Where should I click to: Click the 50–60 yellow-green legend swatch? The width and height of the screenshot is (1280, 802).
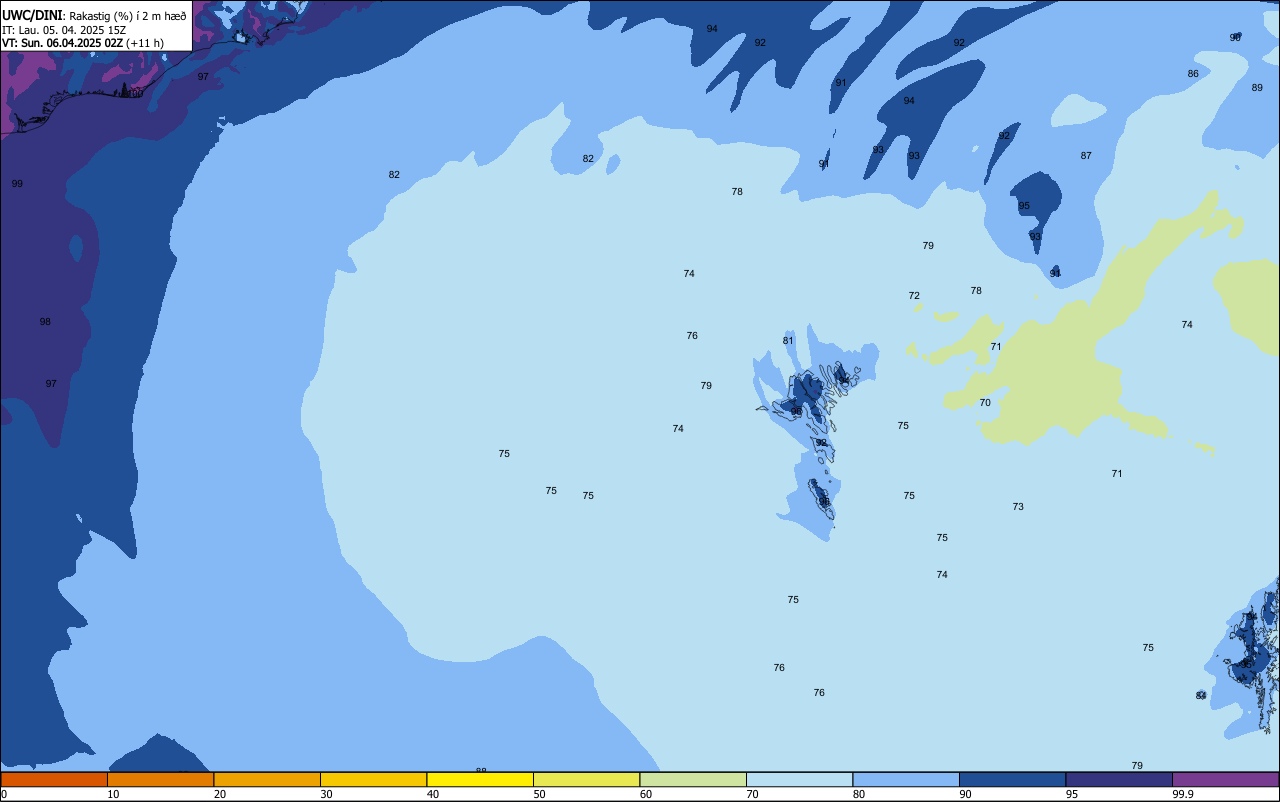click(586, 779)
